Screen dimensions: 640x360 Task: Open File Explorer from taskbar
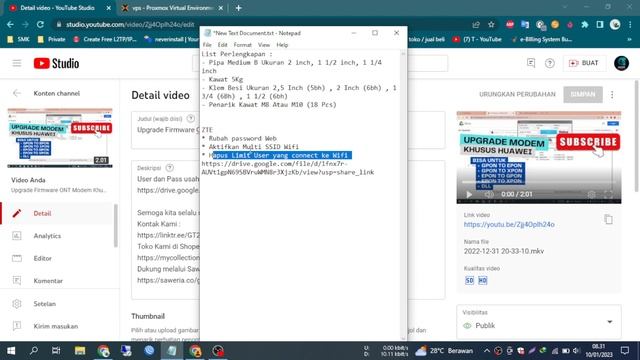tap(80, 351)
